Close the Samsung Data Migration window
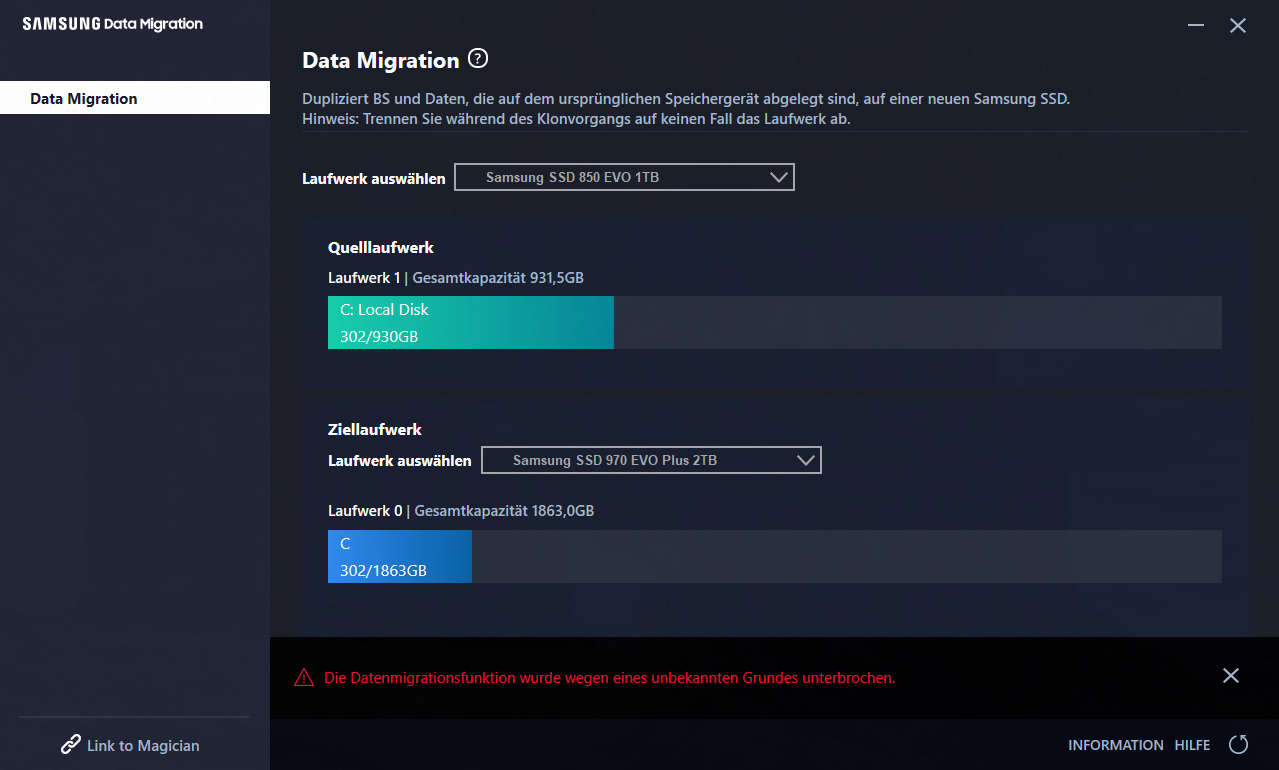Viewport: 1279px width, 770px height. coord(1238,26)
